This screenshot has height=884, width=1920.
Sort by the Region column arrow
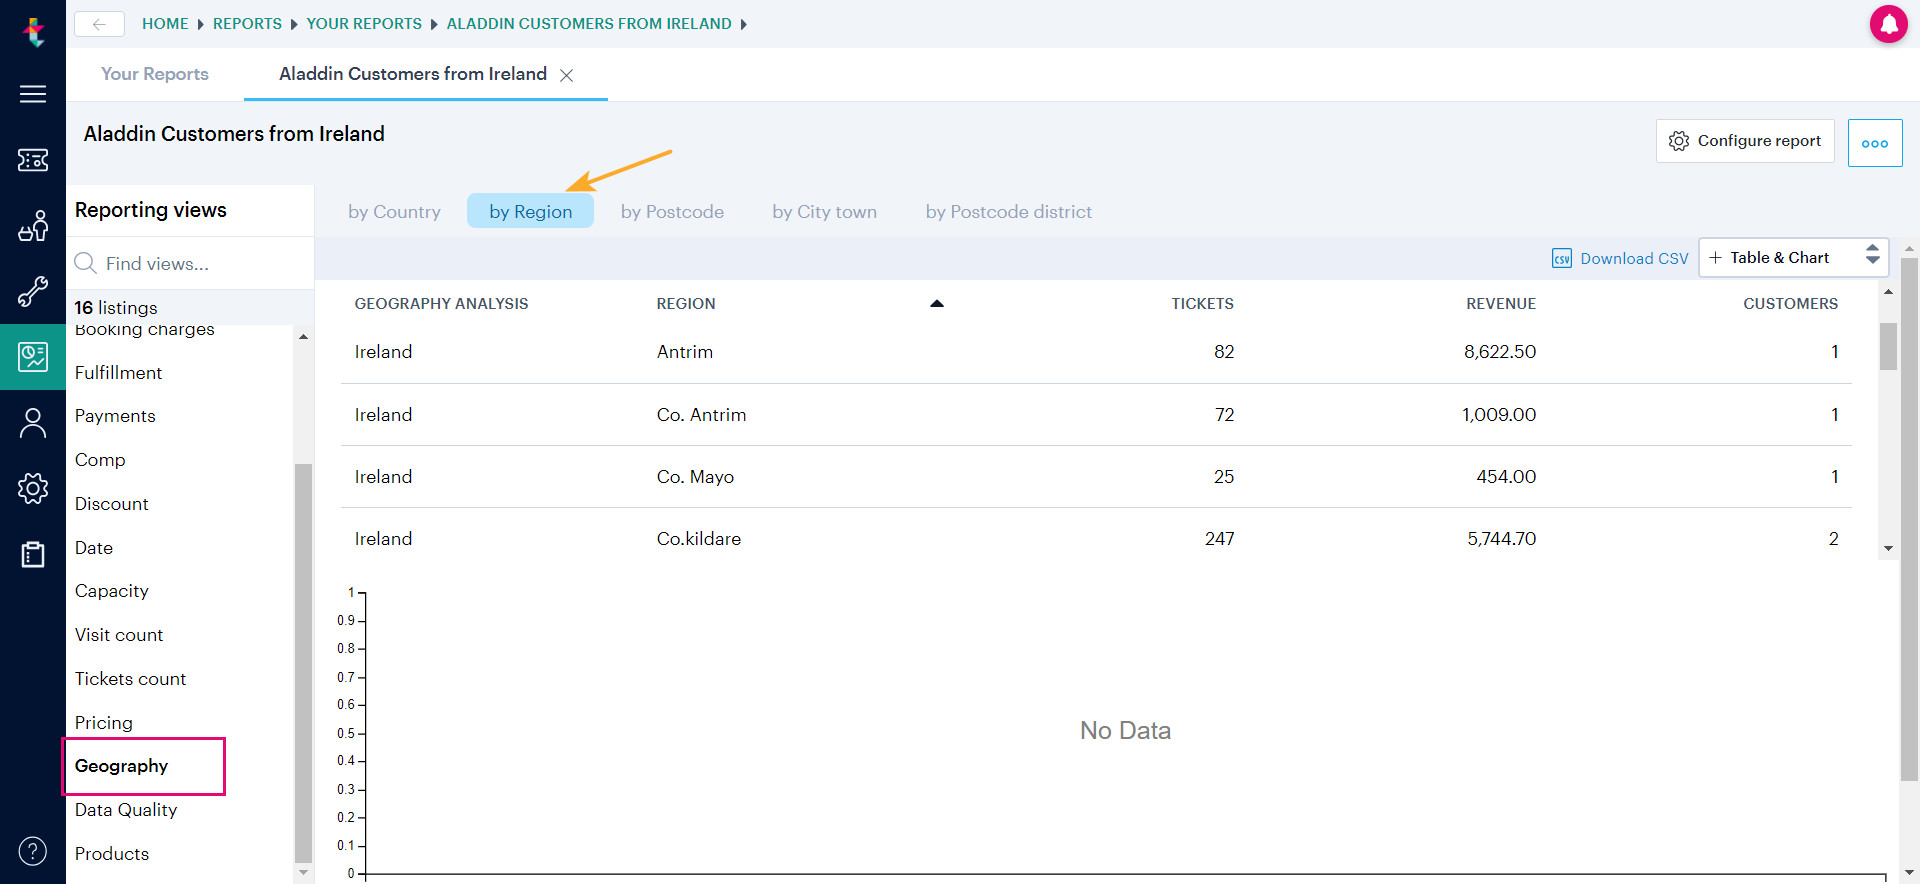point(936,303)
